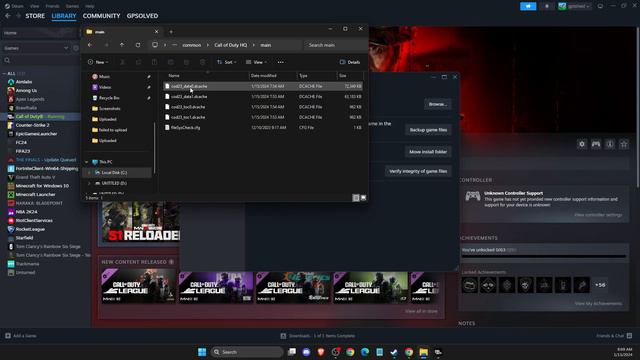Open Screenshots folder in navigation pane

(x=109, y=109)
